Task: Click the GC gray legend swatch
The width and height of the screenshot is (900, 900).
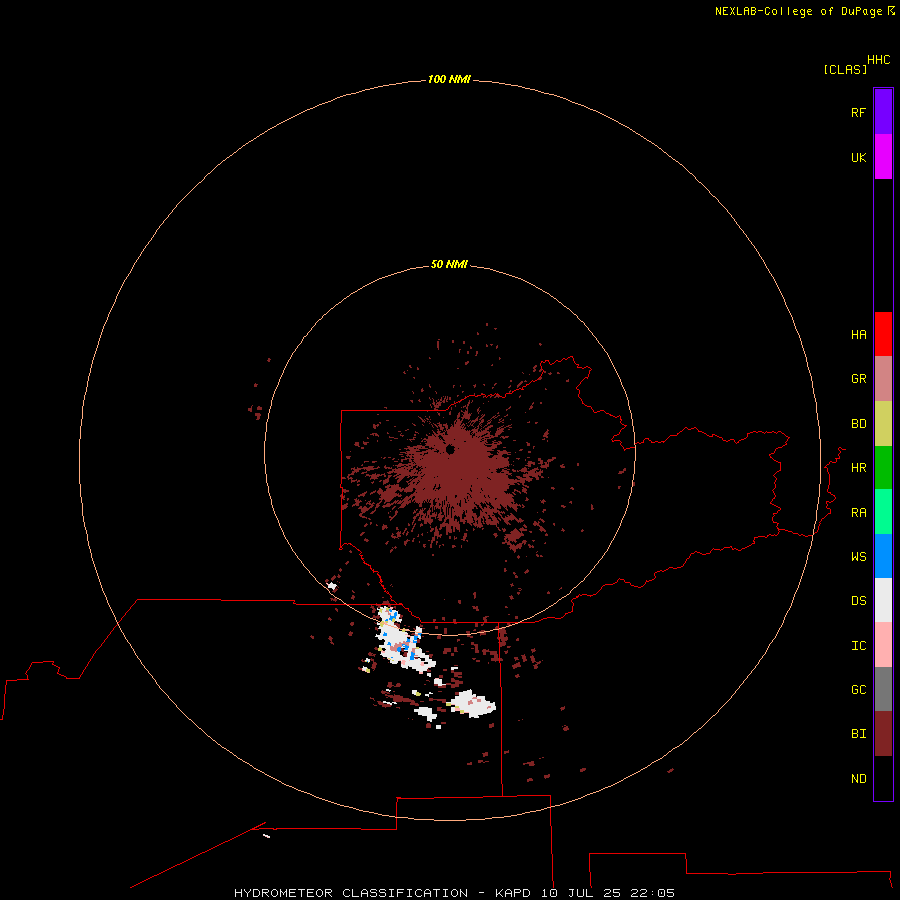Action: (x=883, y=689)
